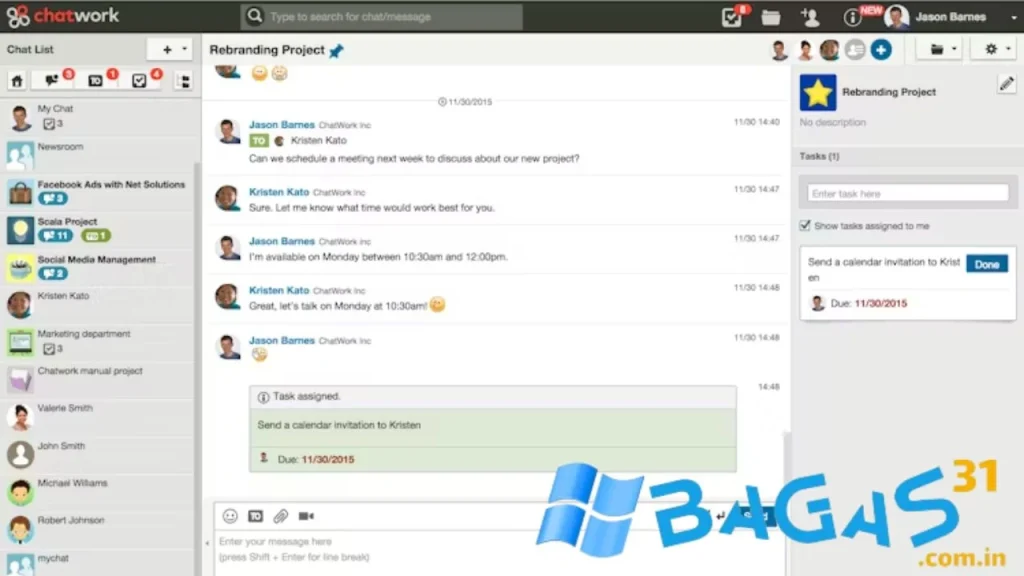
Task: Click the emoticon picker in message toolbar
Action: coord(230,516)
